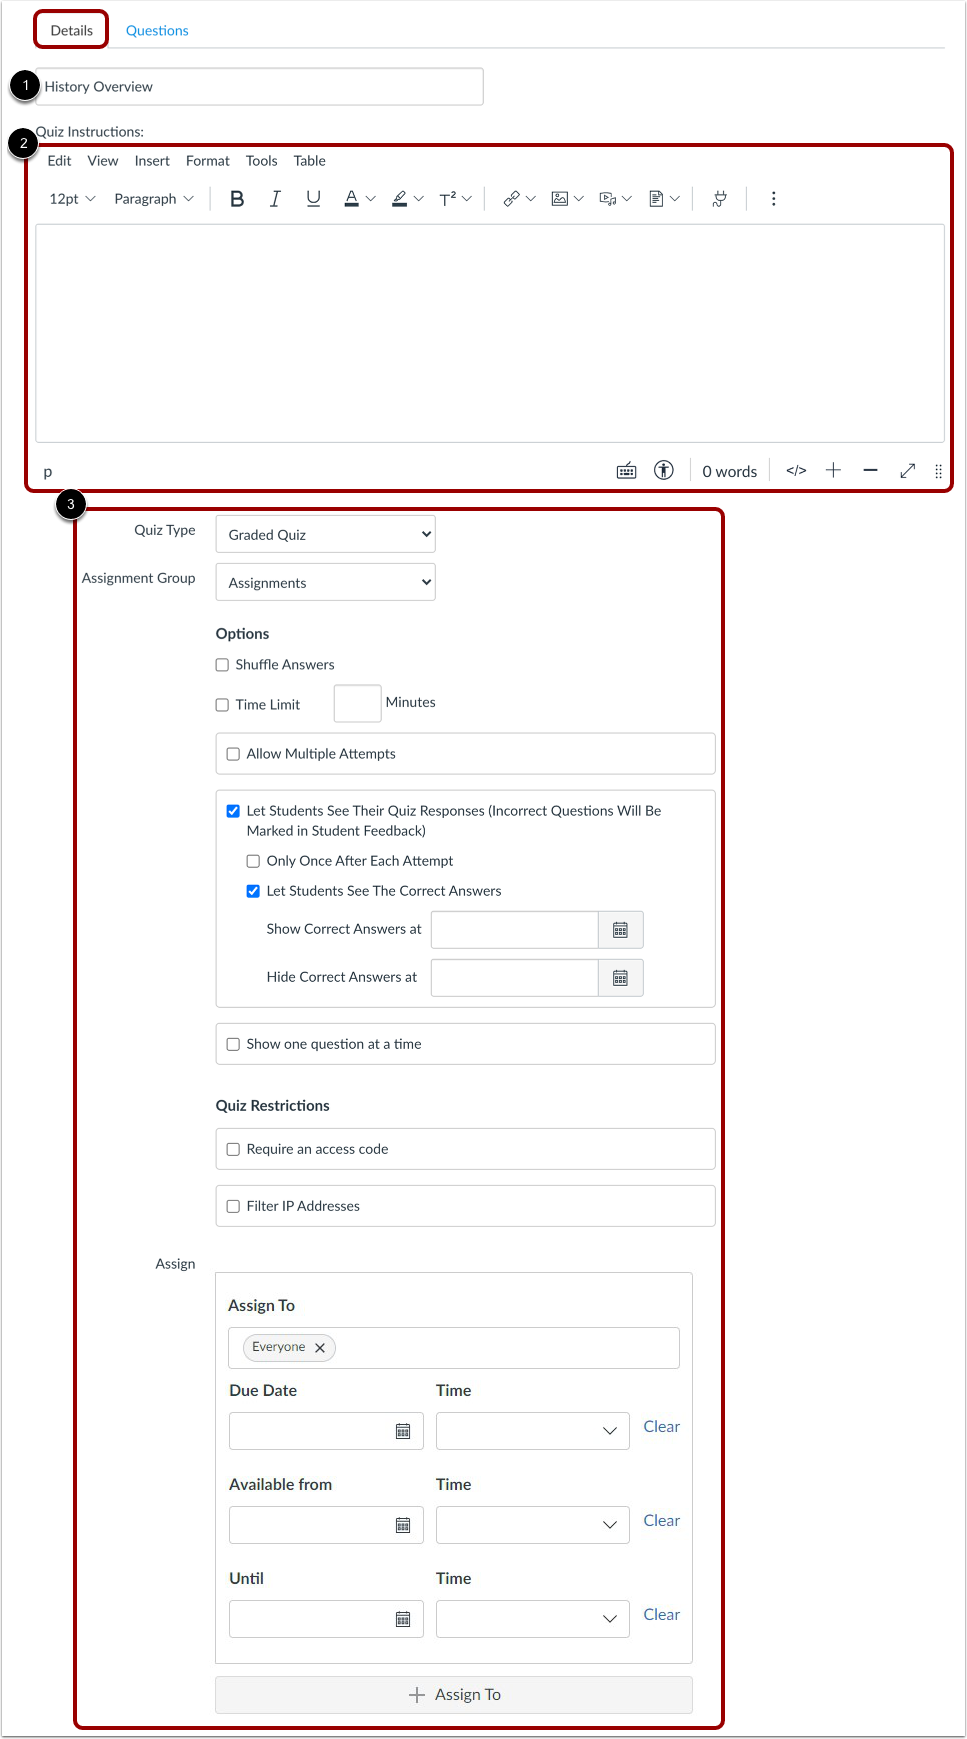Switch to HTML editor view icon
Screen dimensions: 967x1739
(796, 470)
